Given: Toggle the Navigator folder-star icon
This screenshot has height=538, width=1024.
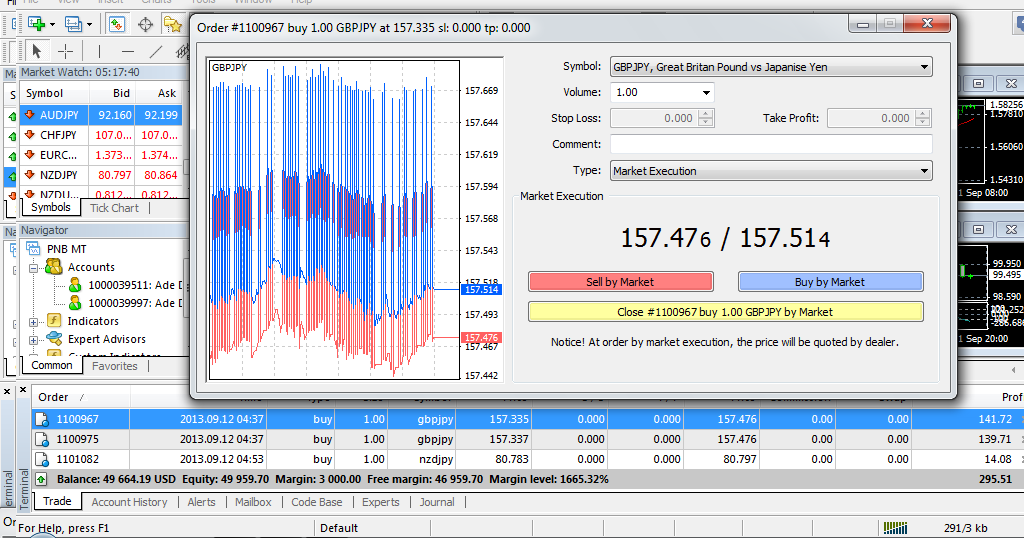Looking at the screenshot, I should pyautogui.click(x=173, y=25).
